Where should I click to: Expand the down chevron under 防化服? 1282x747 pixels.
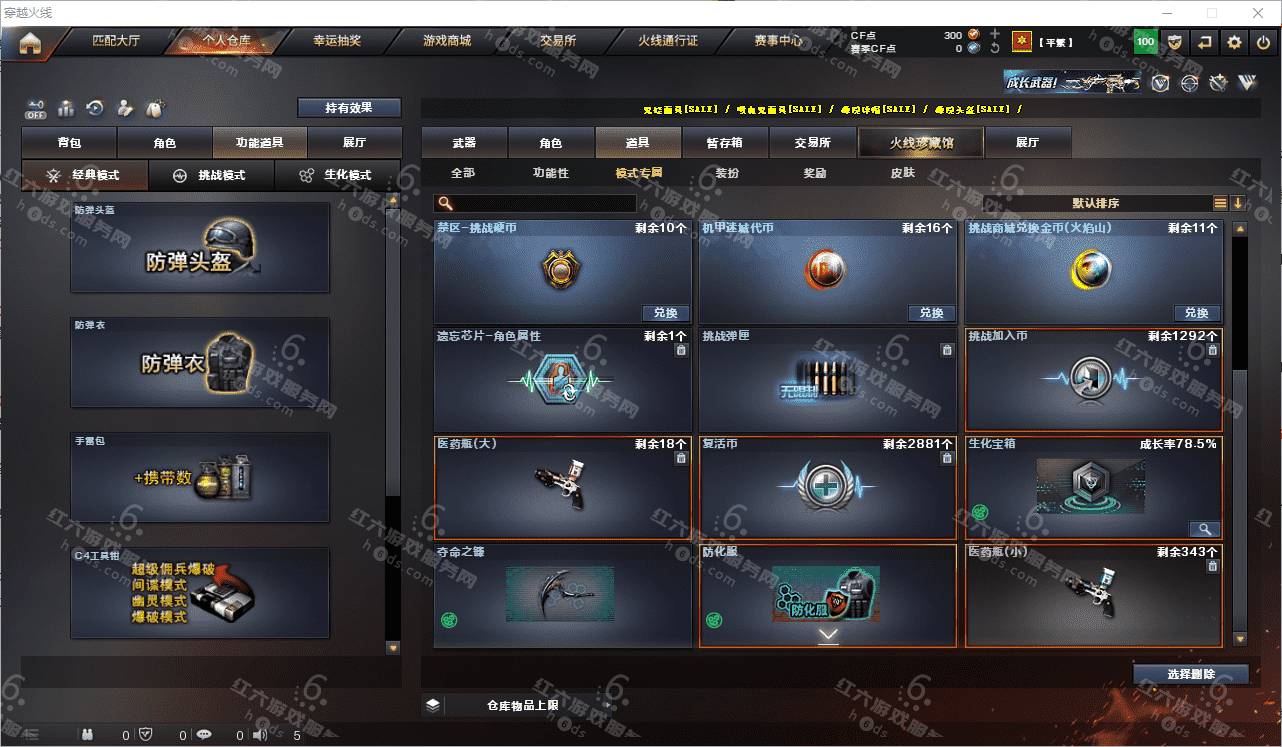point(828,634)
